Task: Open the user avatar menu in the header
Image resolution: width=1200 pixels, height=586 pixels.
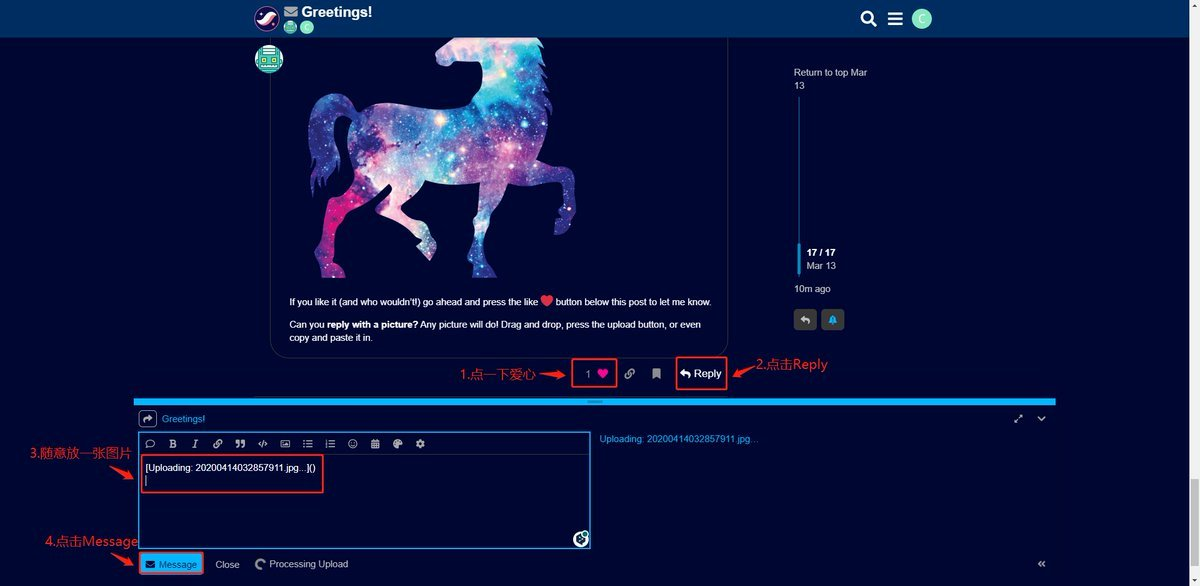Action: click(x=922, y=19)
